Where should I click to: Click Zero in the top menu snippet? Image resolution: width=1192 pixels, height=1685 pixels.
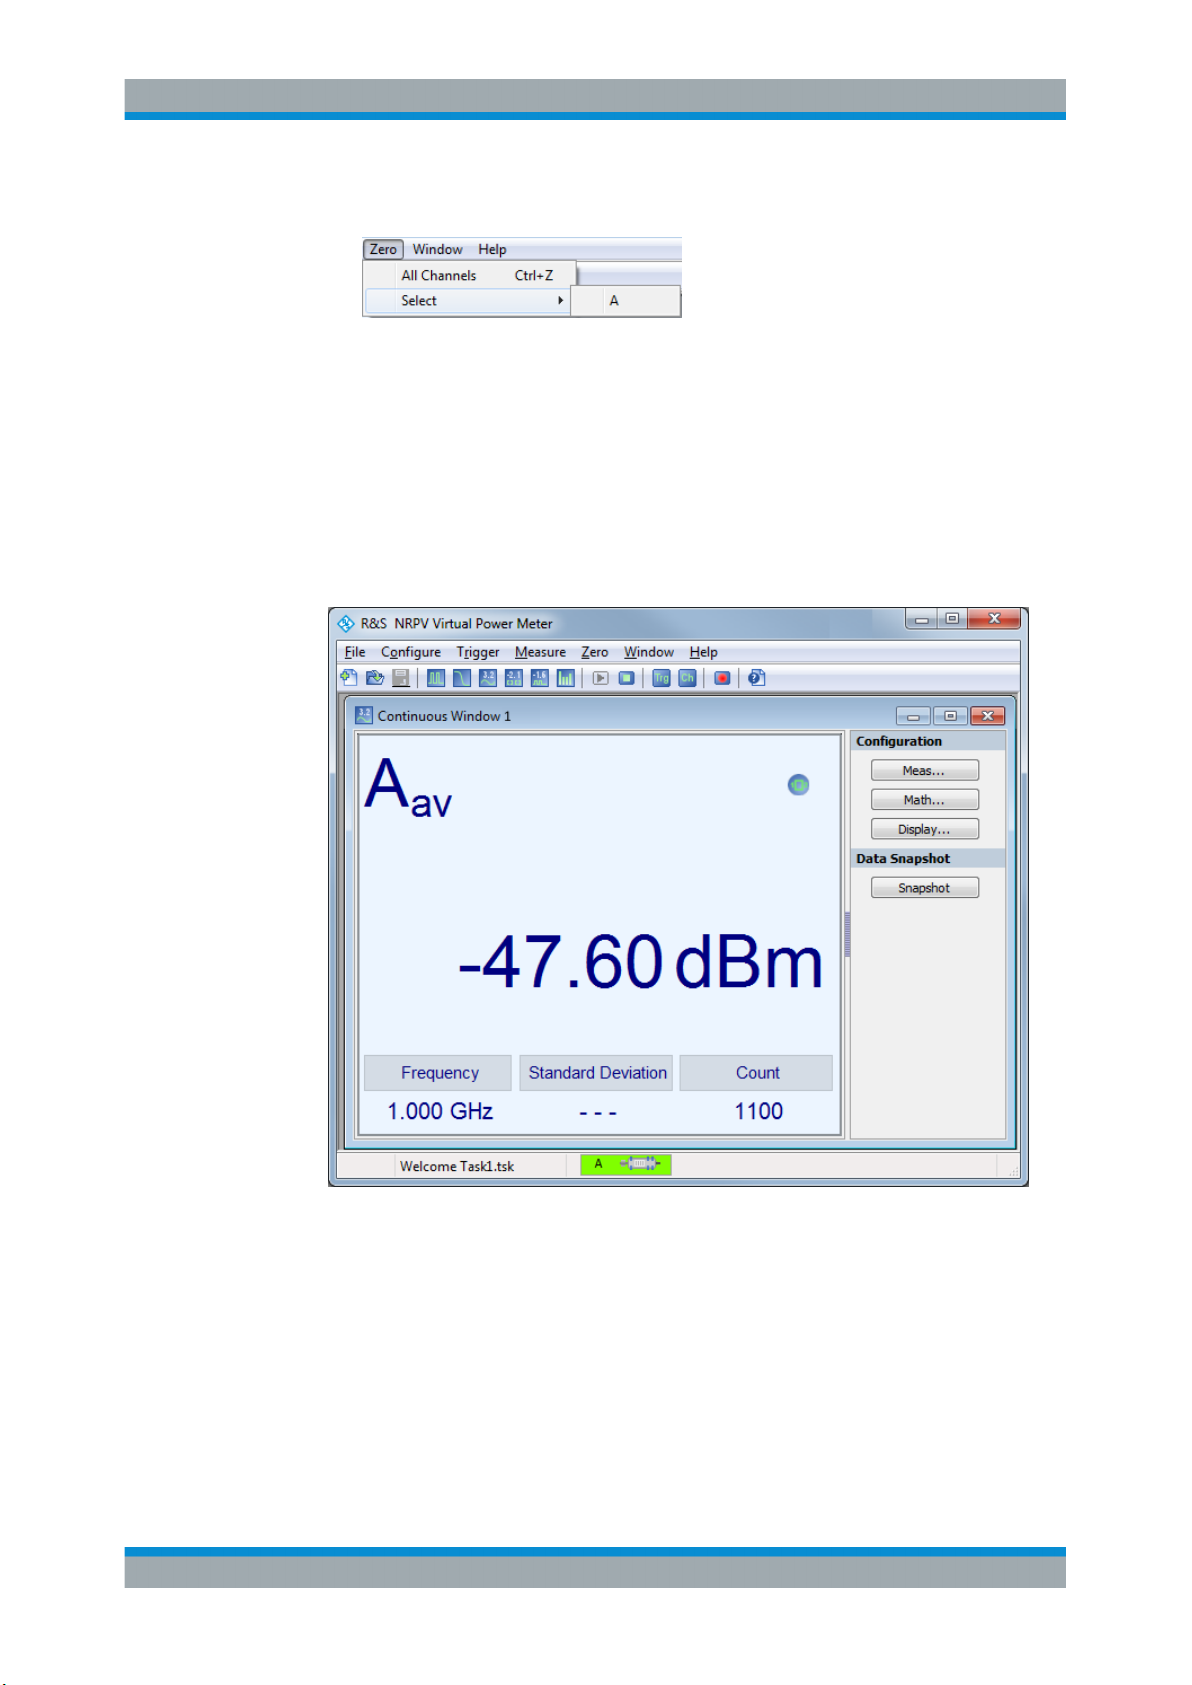[383, 249]
